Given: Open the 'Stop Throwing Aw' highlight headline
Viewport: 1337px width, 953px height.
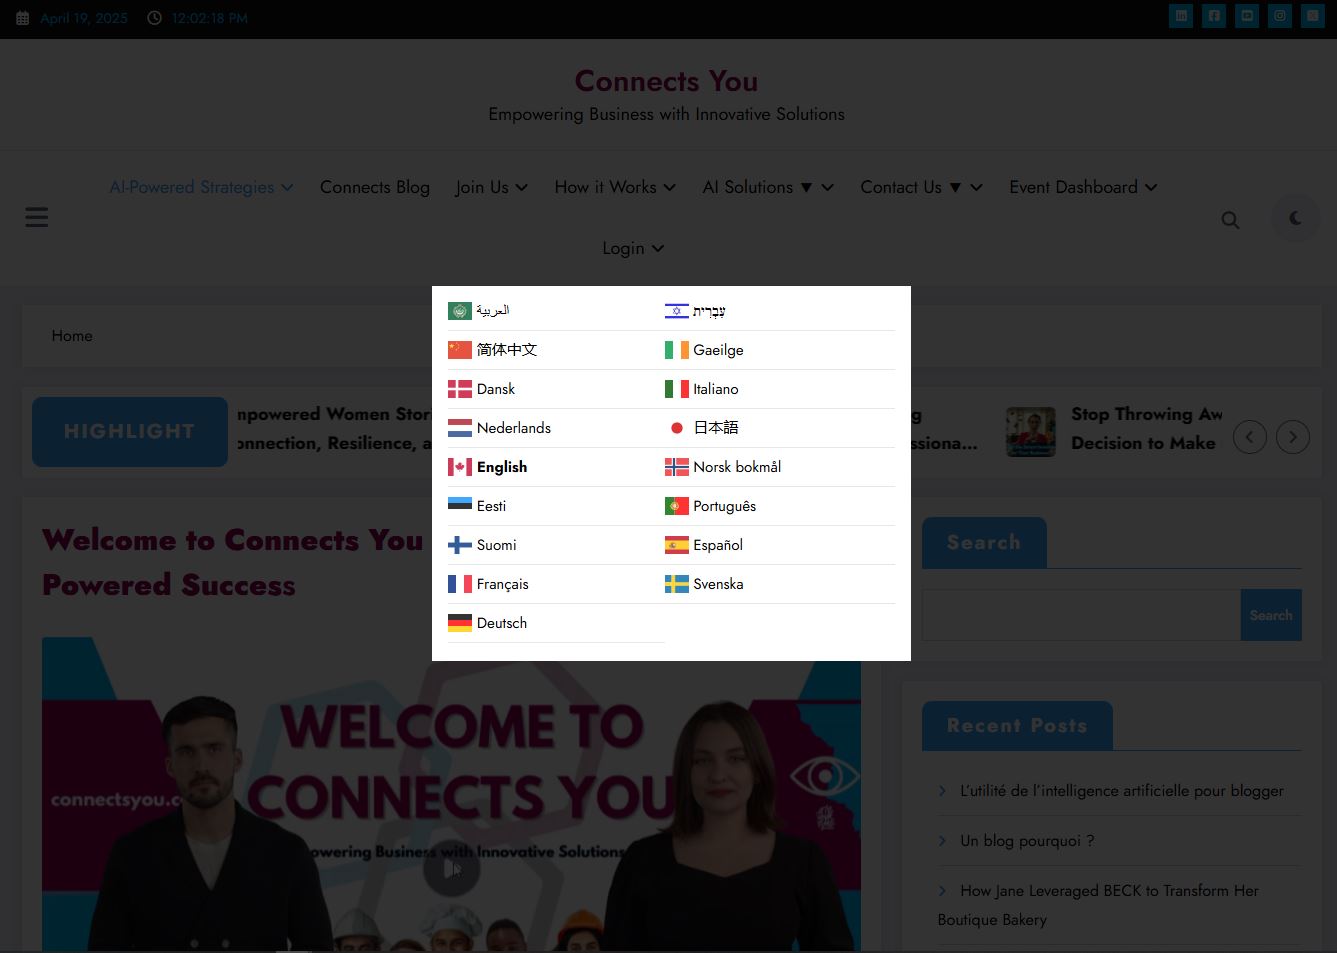Looking at the screenshot, I should point(1147,428).
